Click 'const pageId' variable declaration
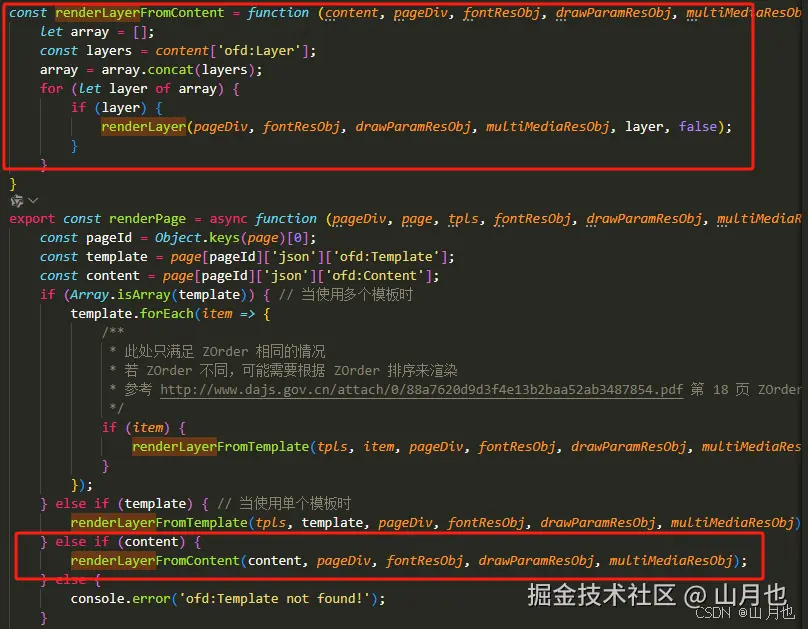This screenshot has width=808, height=629. pos(86,238)
